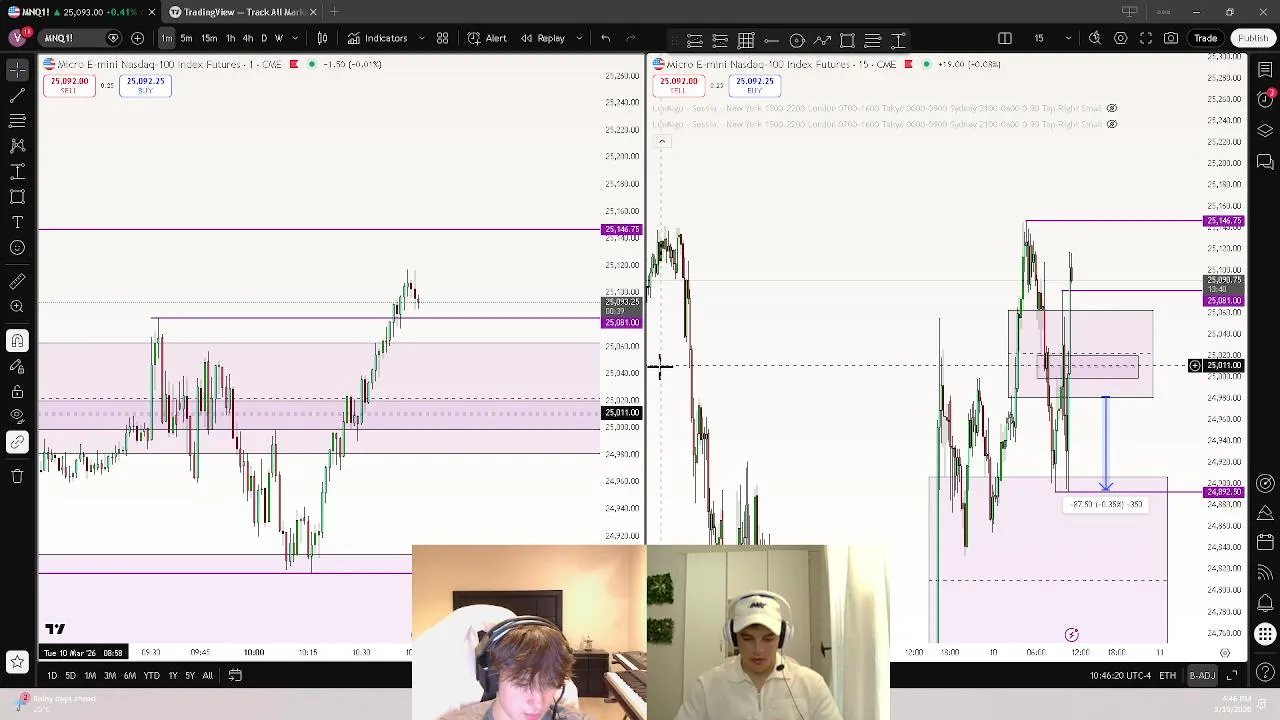Image resolution: width=1280 pixels, height=720 pixels.
Task: Open the patterns drawing tool in left sidebar
Action: pos(17,146)
